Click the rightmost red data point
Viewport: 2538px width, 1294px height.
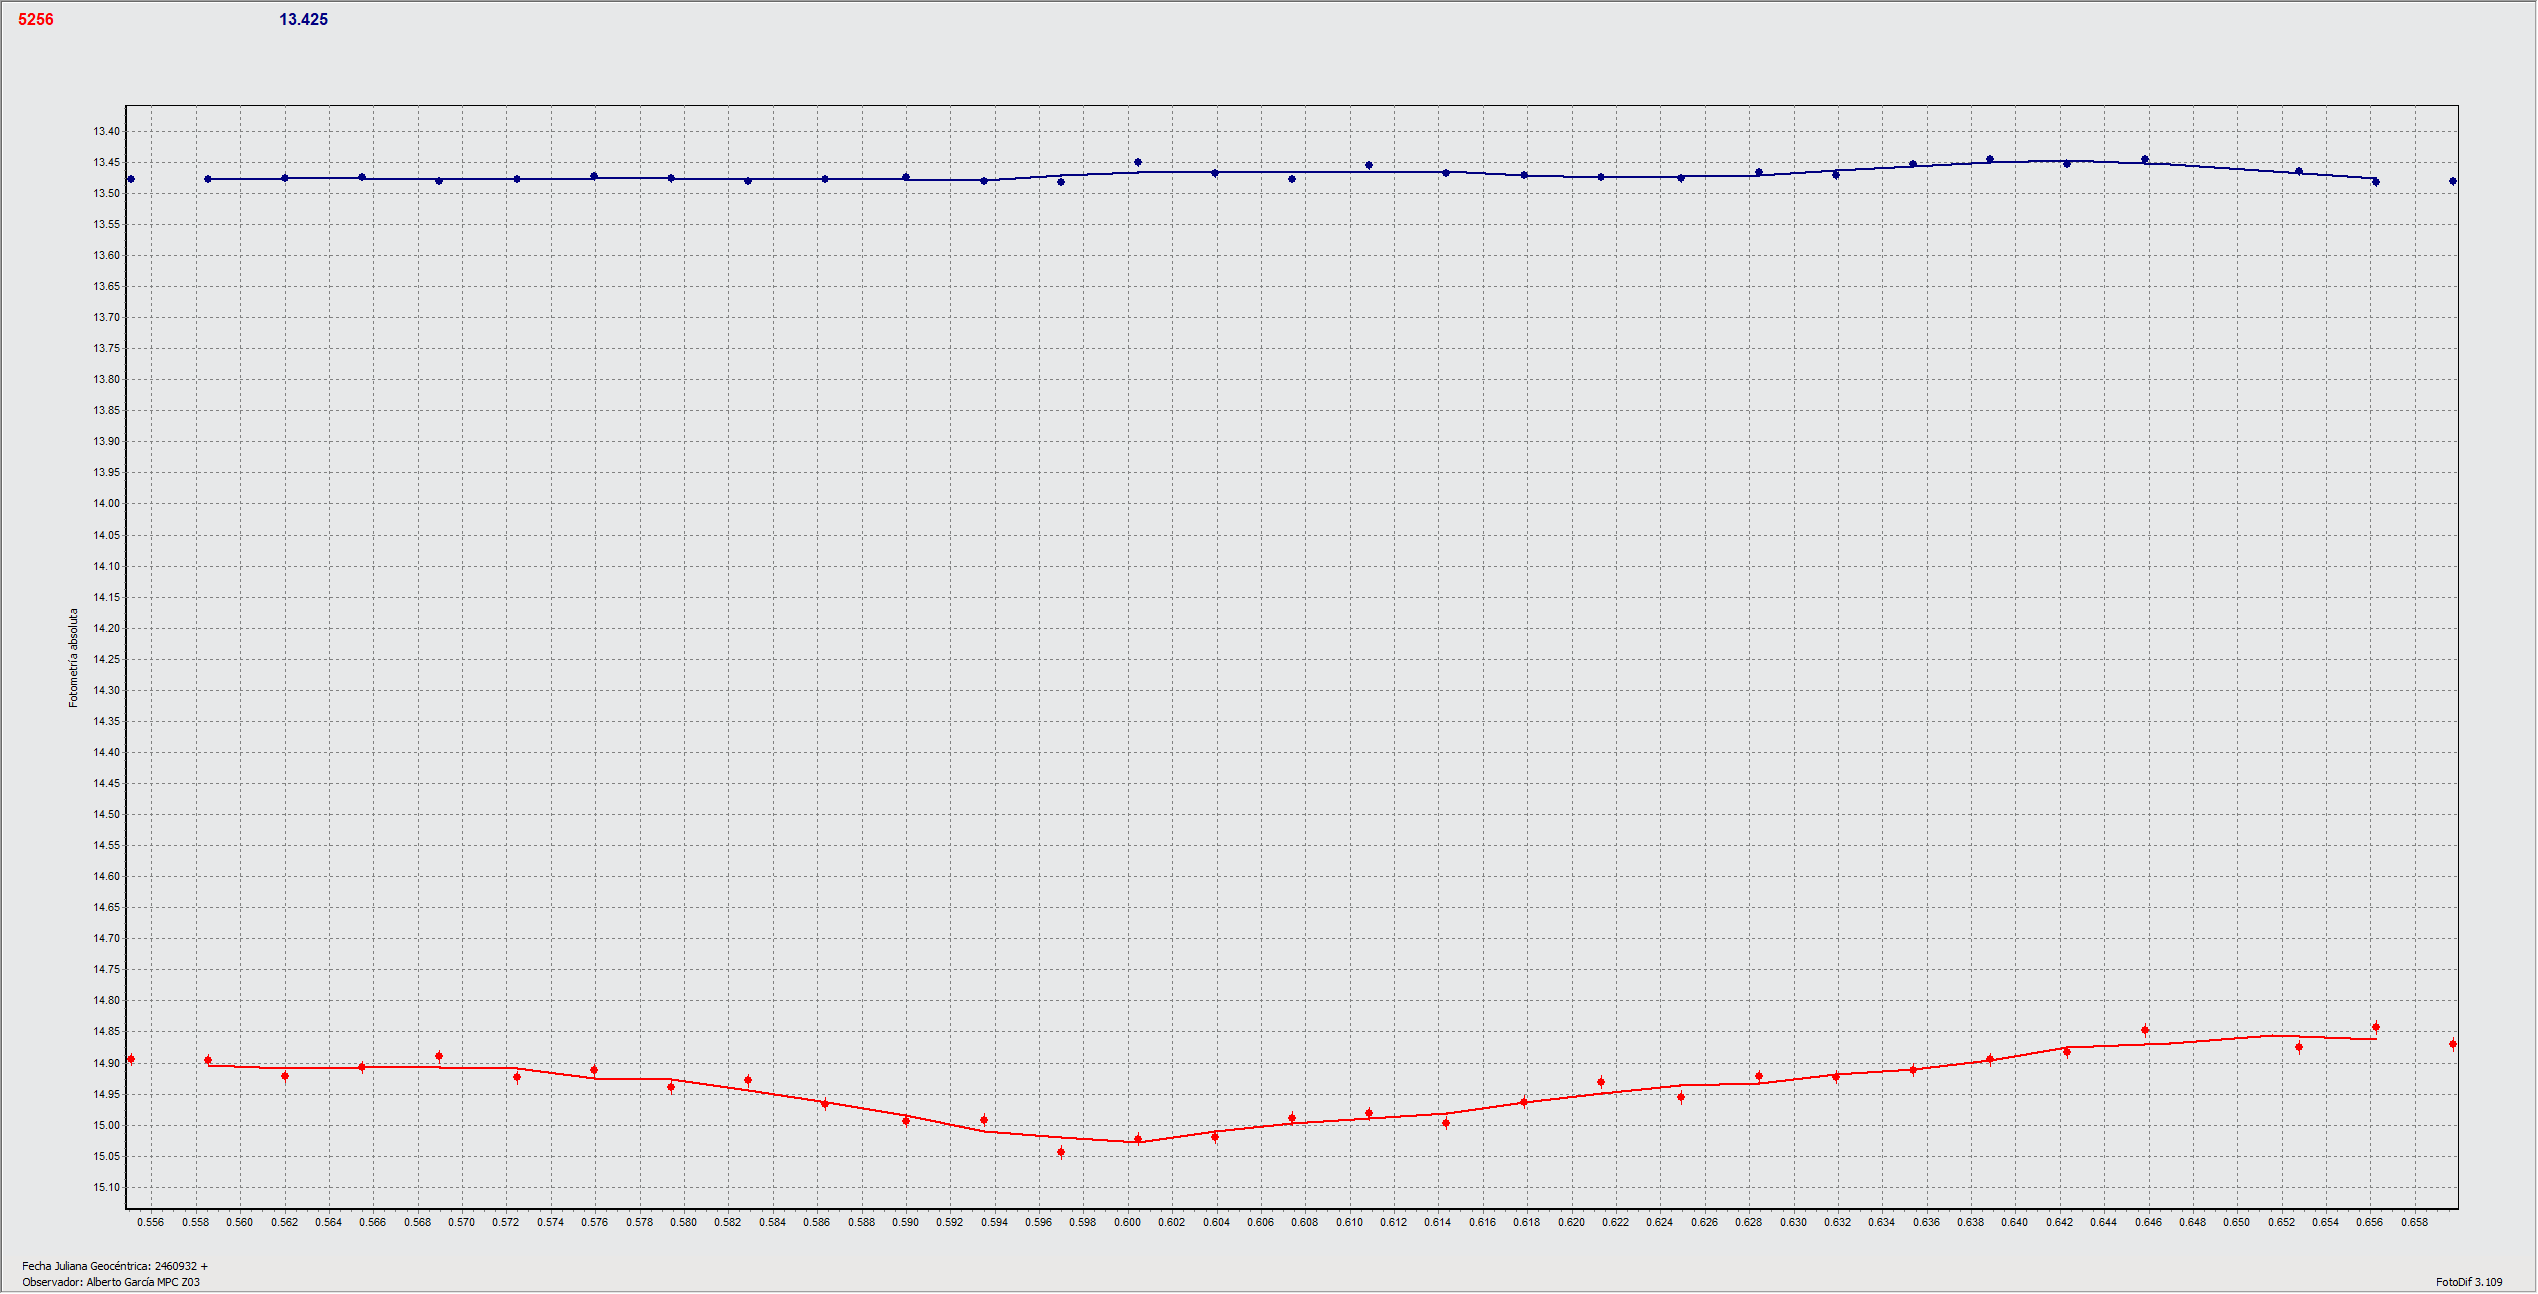[2453, 1044]
